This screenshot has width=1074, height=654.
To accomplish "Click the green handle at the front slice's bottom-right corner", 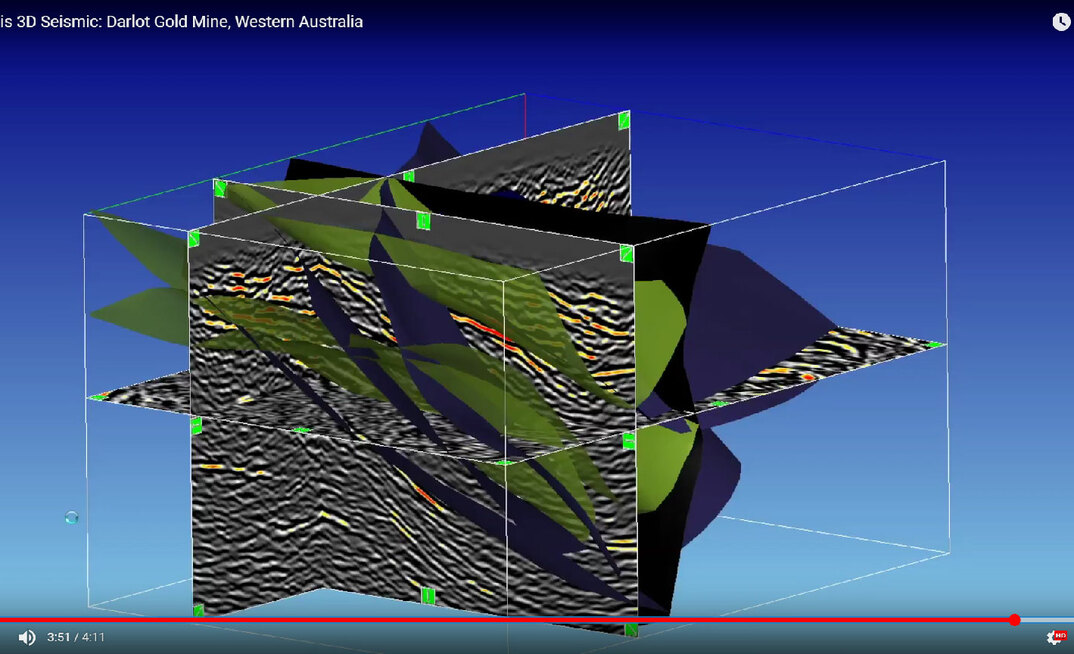I will (x=631, y=630).
